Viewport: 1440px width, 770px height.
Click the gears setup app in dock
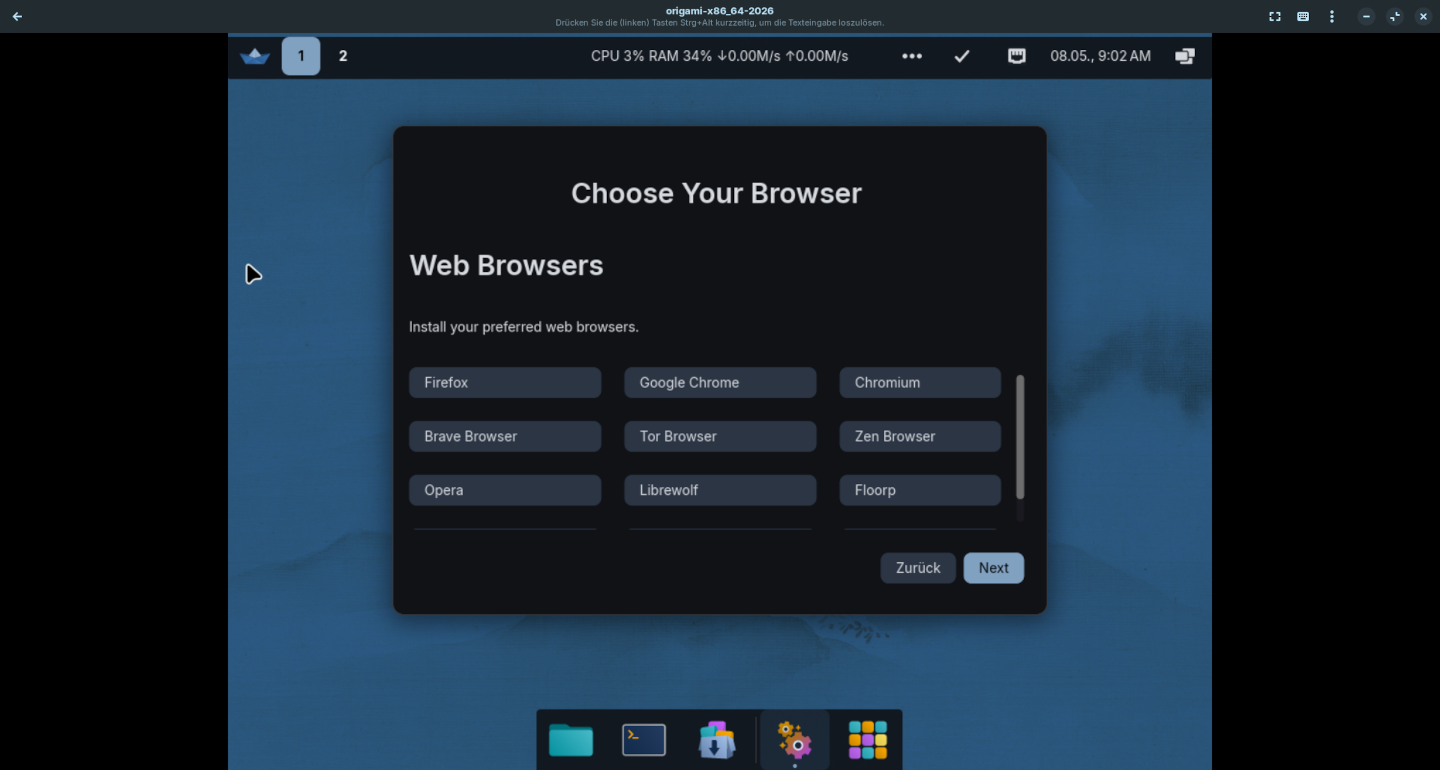[x=795, y=741]
